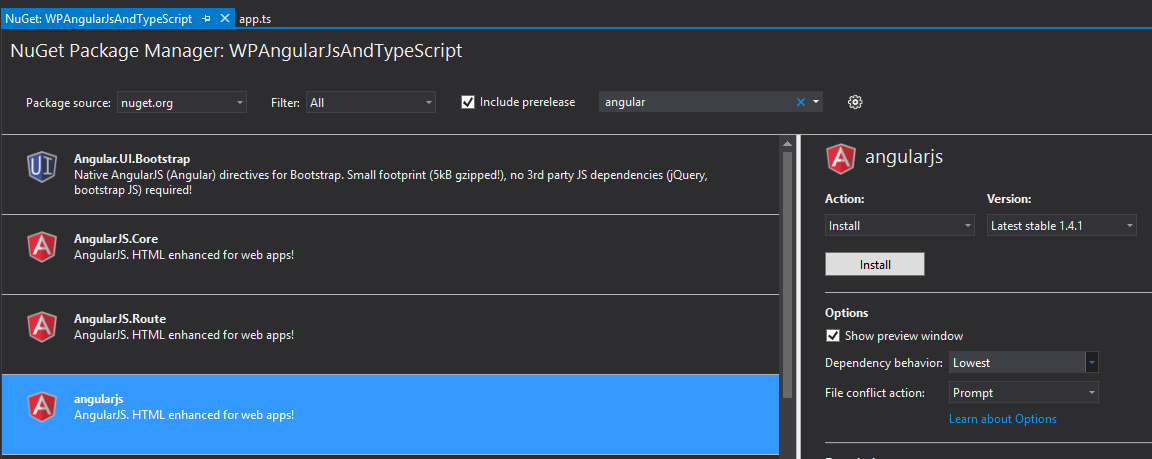Pin the NuGet tab with pin icon

click(206, 19)
